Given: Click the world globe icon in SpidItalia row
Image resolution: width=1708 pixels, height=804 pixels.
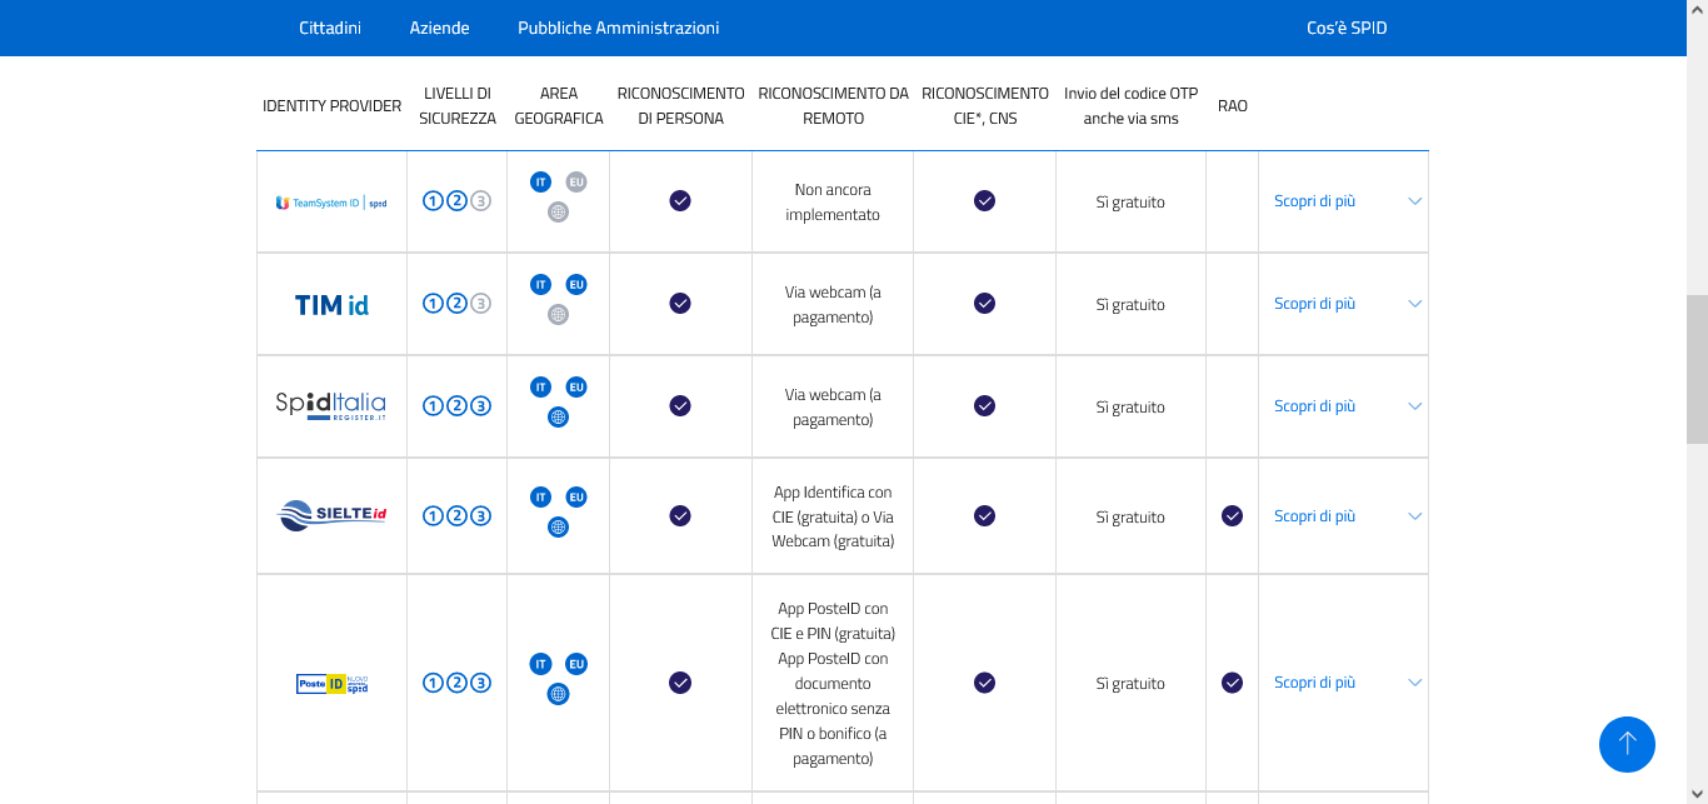Looking at the screenshot, I should tap(558, 418).
